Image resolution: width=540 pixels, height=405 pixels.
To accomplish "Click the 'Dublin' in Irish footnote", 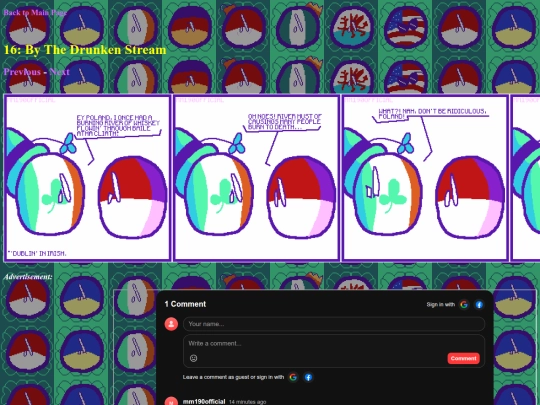I will click(37, 253).
